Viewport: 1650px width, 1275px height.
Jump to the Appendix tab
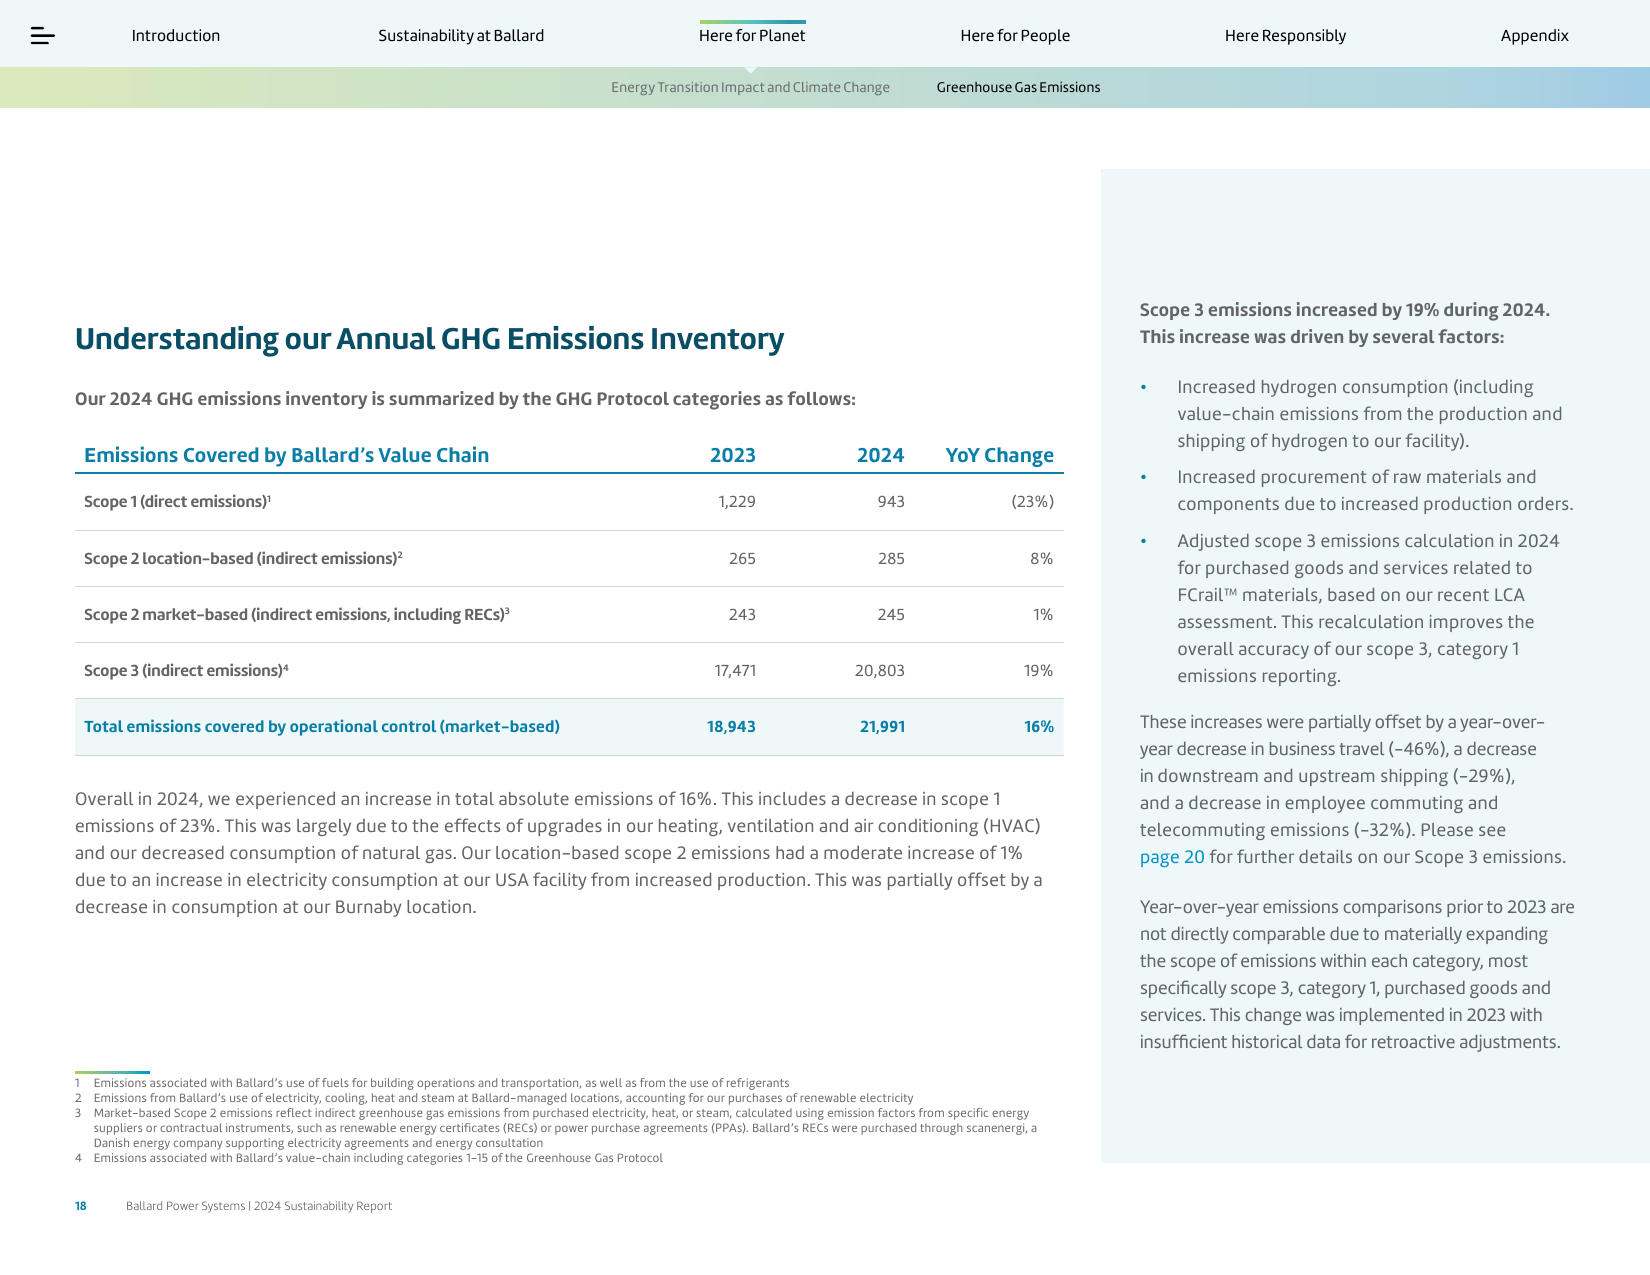[x=1534, y=36]
